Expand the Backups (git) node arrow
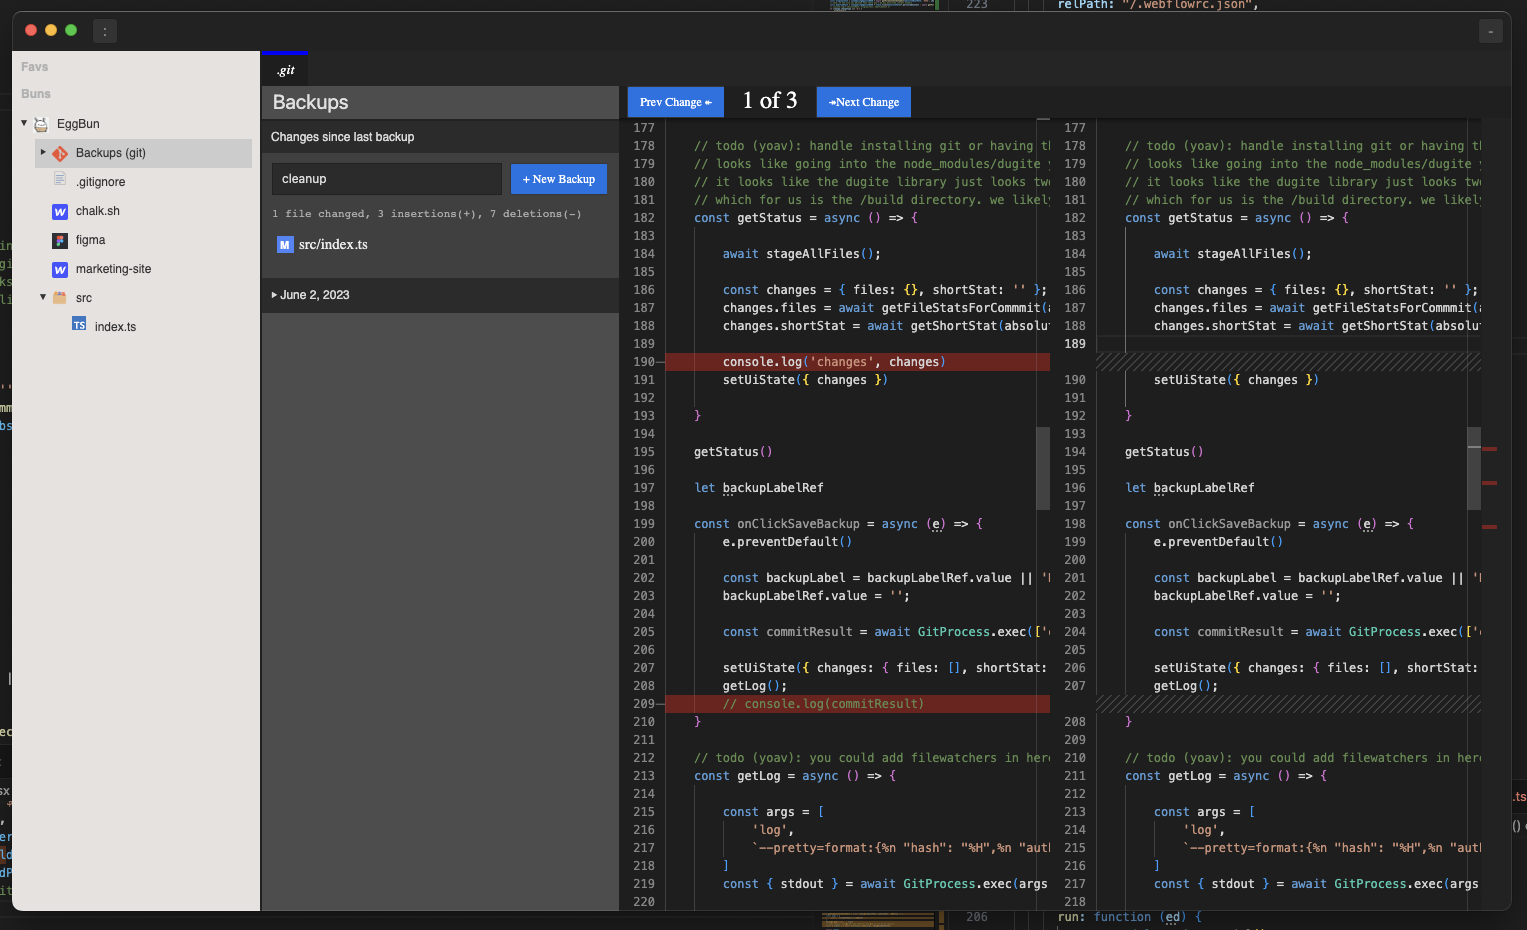This screenshot has width=1527, height=930. [x=43, y=152]
